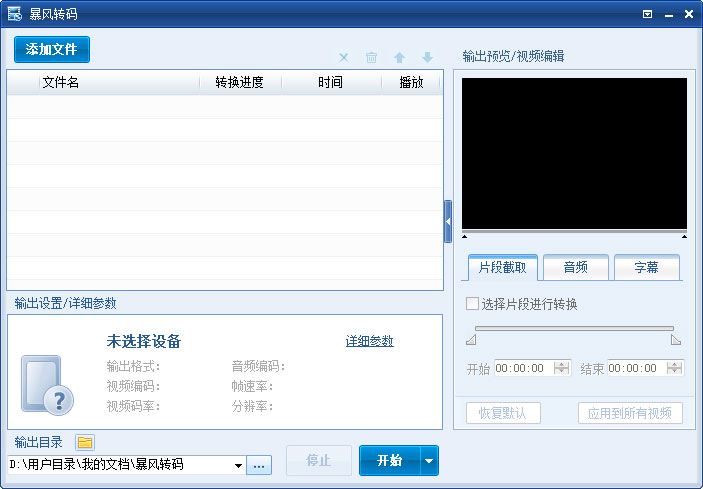Click the clip range slider track
The height and width of the screenshot is (489, 703).
[574, 328]
